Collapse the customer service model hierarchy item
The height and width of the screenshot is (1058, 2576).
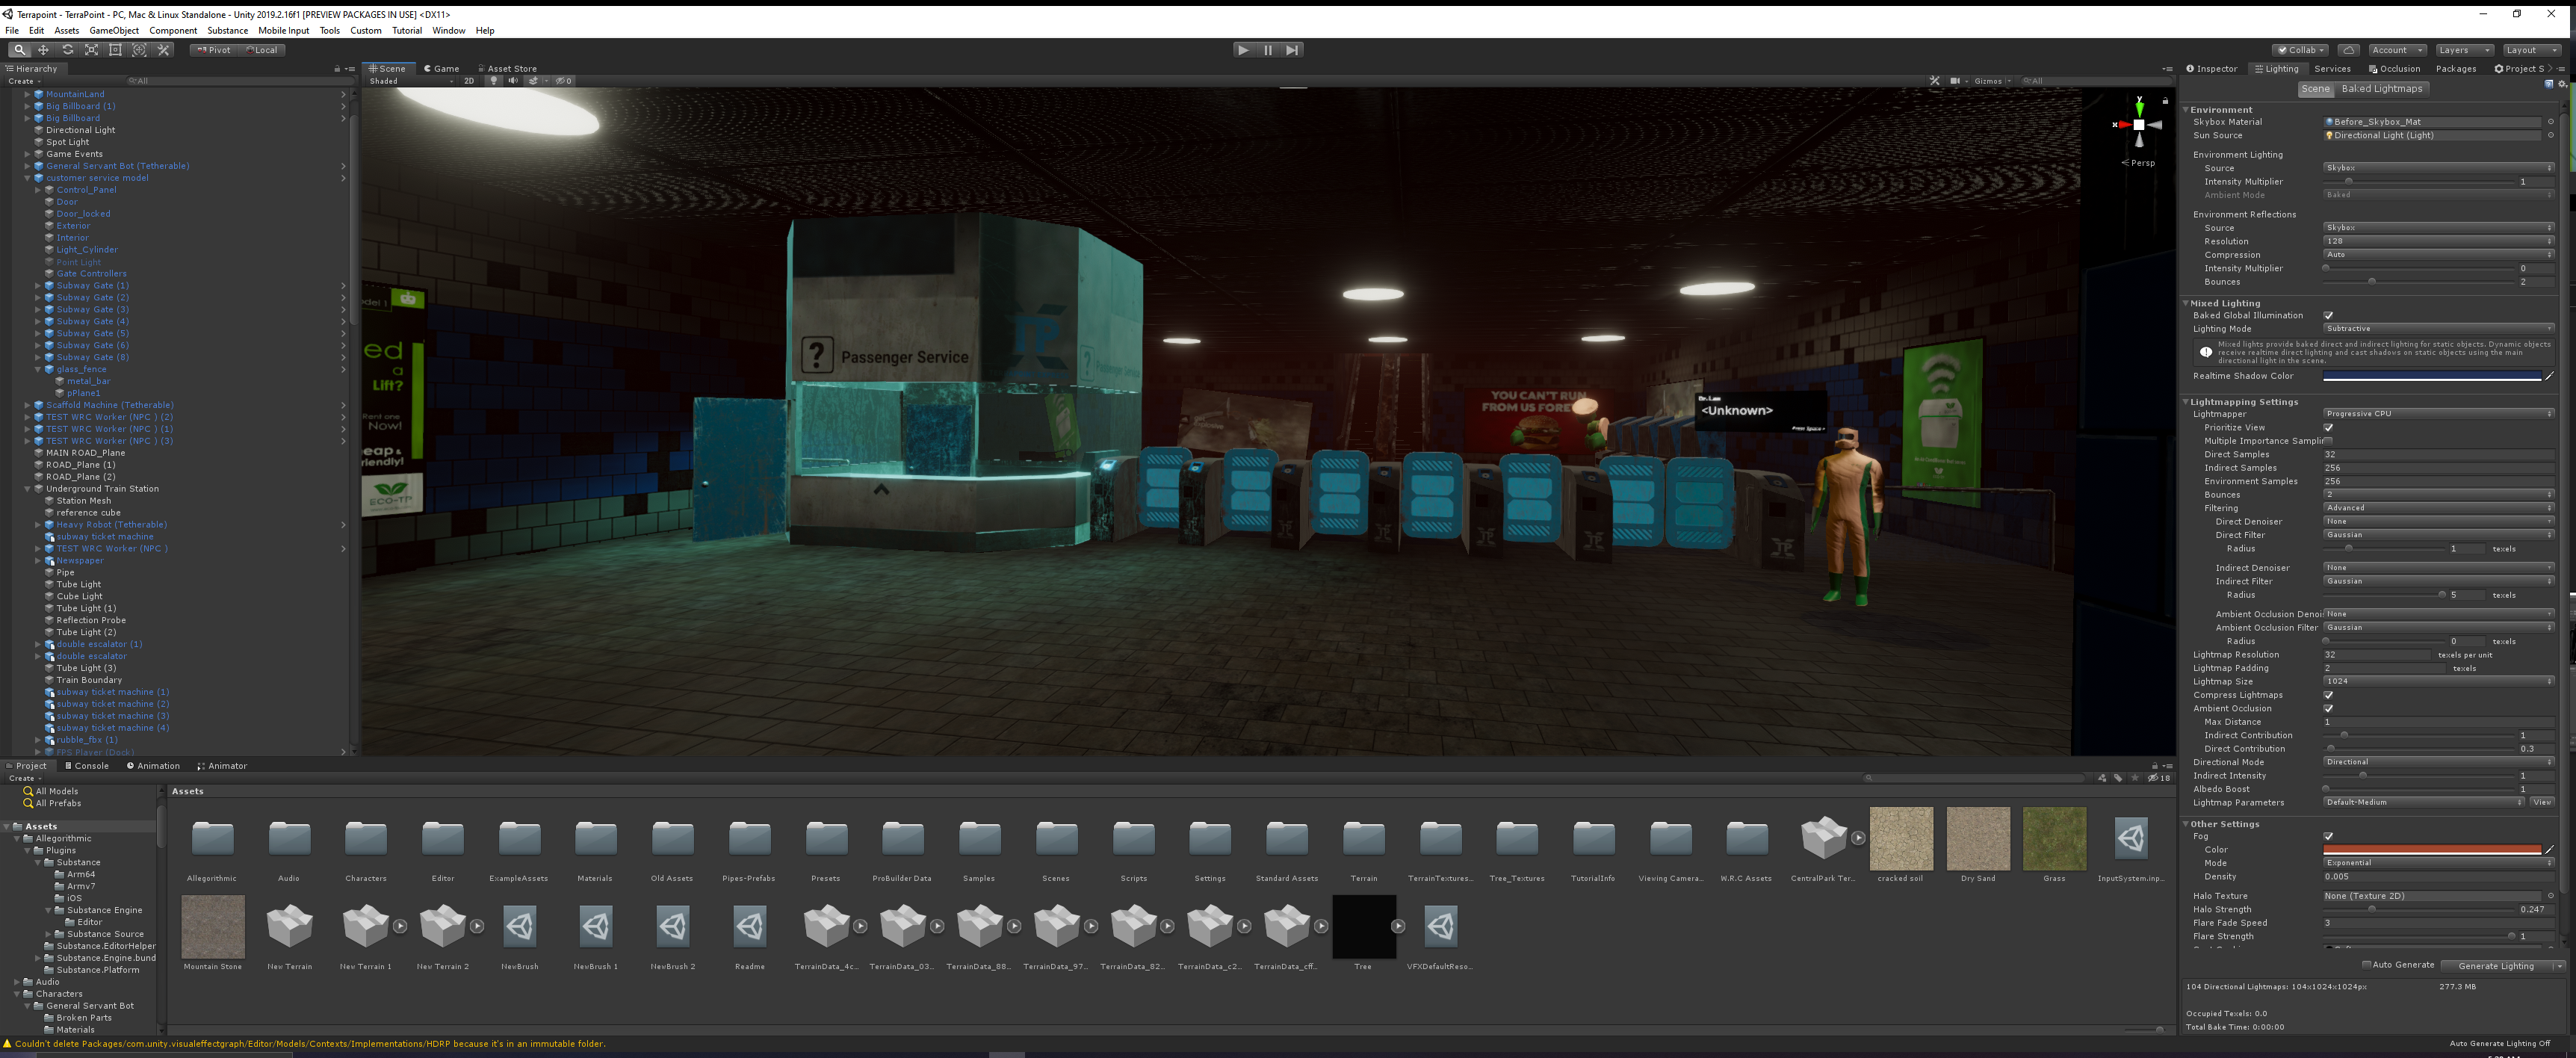coord(27,178)
